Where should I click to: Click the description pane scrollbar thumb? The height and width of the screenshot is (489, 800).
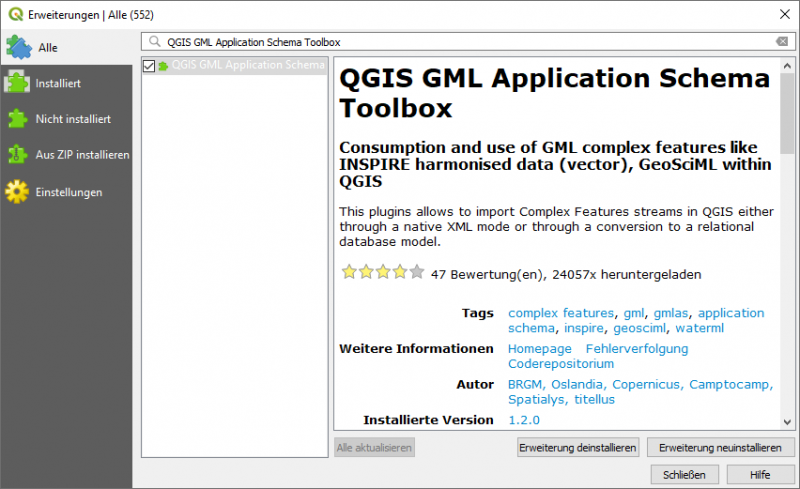[787, 113]
